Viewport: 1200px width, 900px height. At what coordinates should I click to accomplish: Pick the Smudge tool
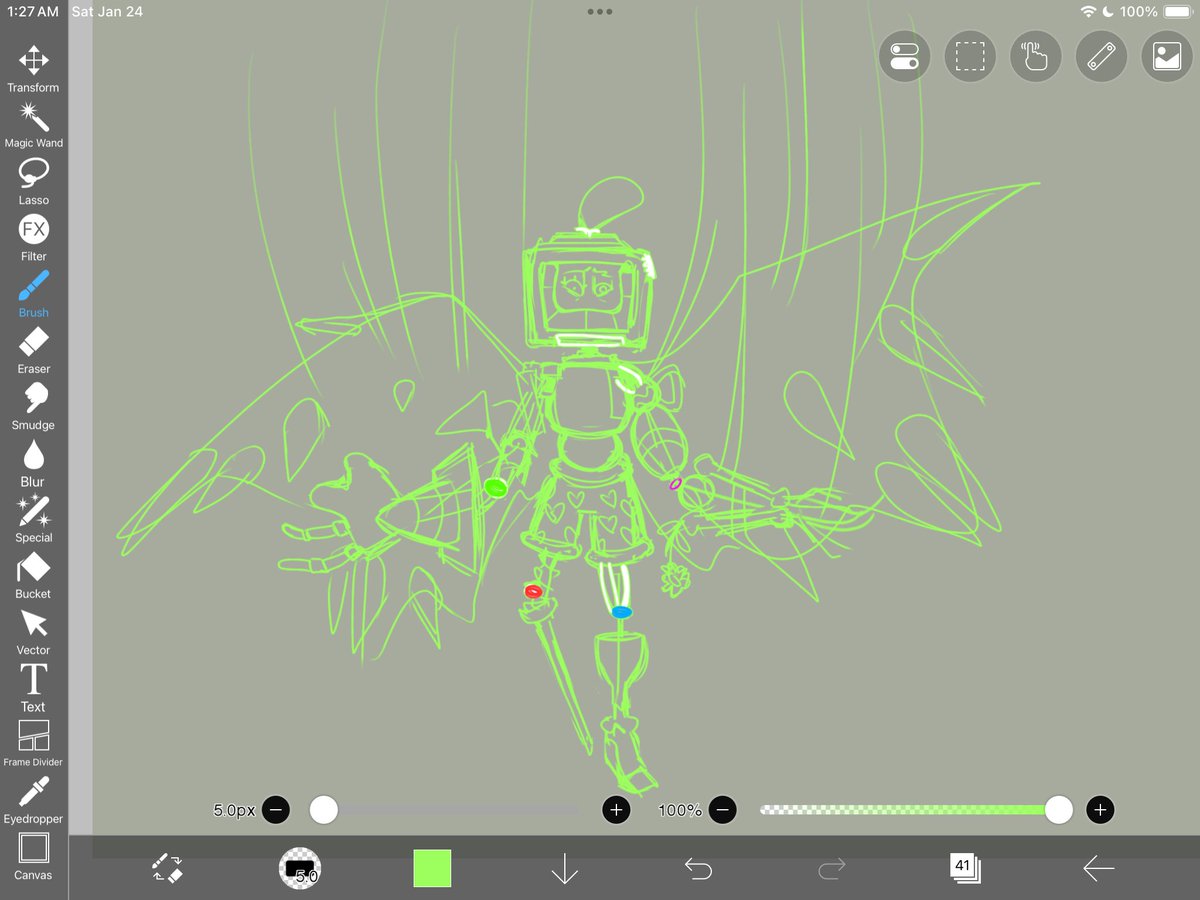tap(33, 406)
